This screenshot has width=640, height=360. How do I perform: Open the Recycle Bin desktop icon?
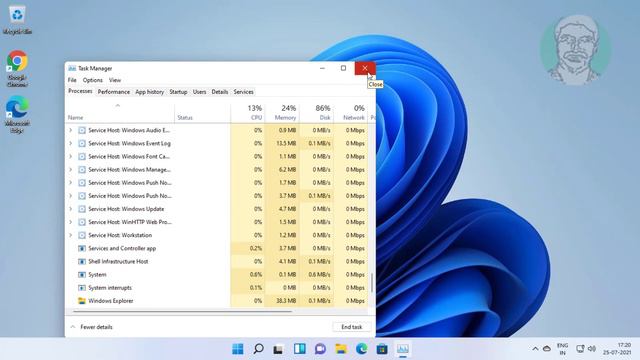[x=17, y=19]
